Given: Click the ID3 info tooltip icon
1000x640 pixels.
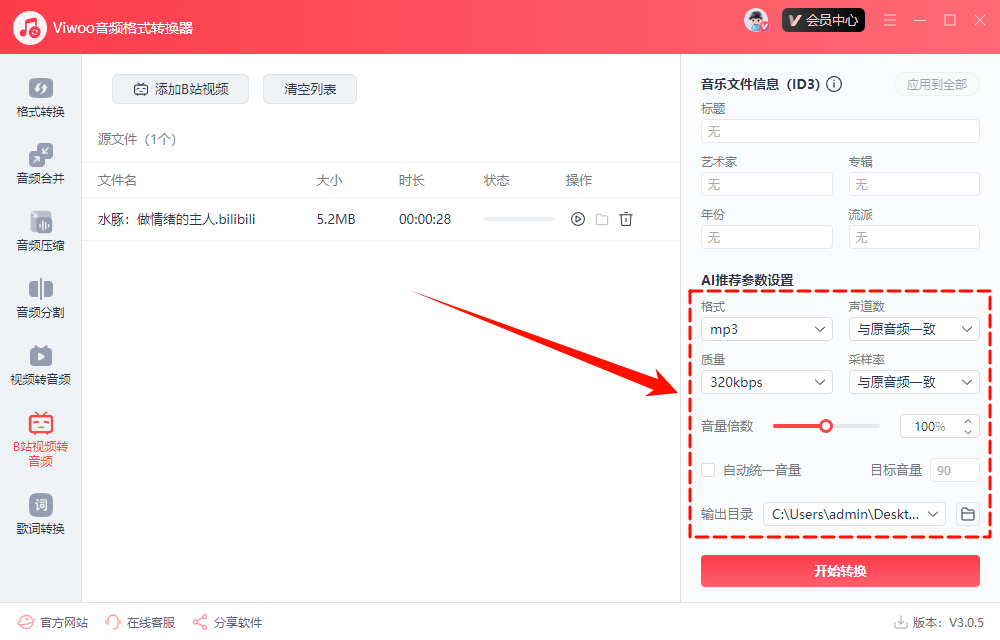Looking at the screenshot, I should point(834,84).
